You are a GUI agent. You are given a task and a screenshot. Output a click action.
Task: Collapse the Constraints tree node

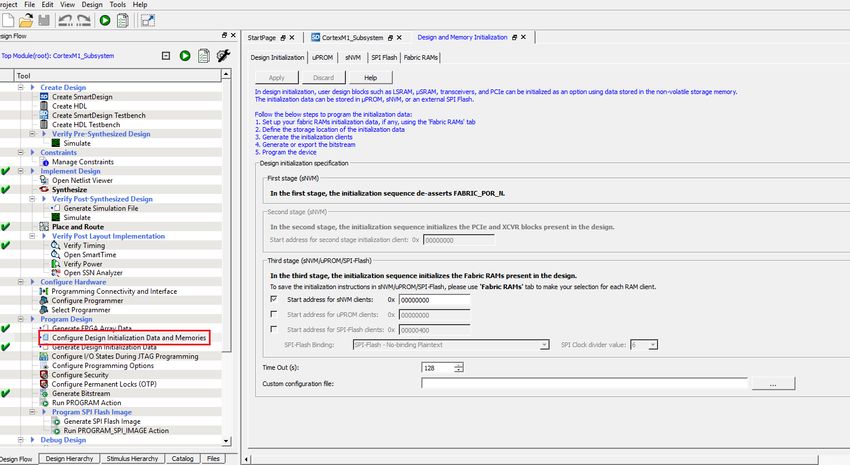tap(21, 152)
